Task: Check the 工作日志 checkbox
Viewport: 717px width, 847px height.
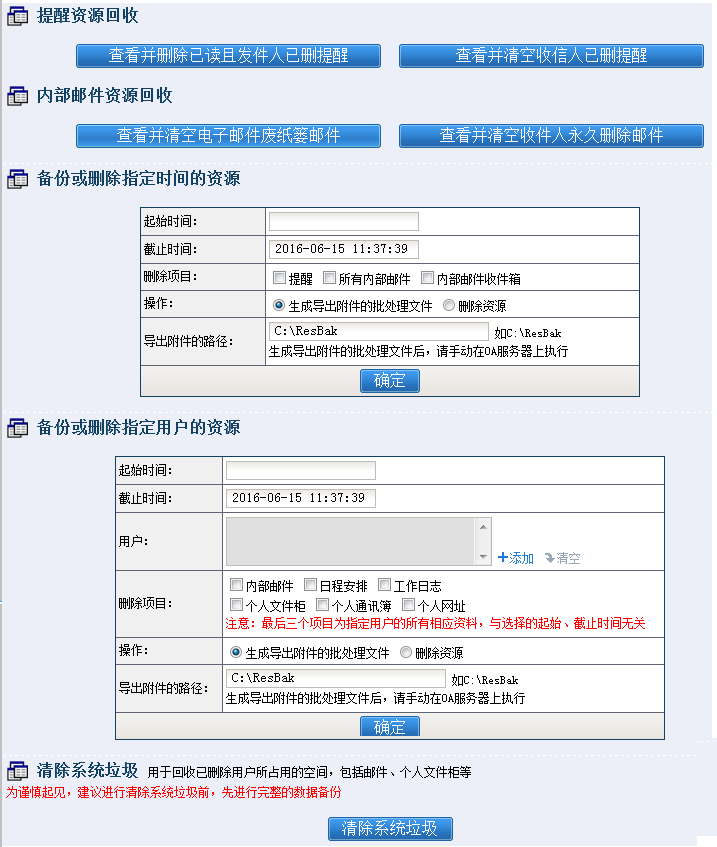Action: coord(384,584)
